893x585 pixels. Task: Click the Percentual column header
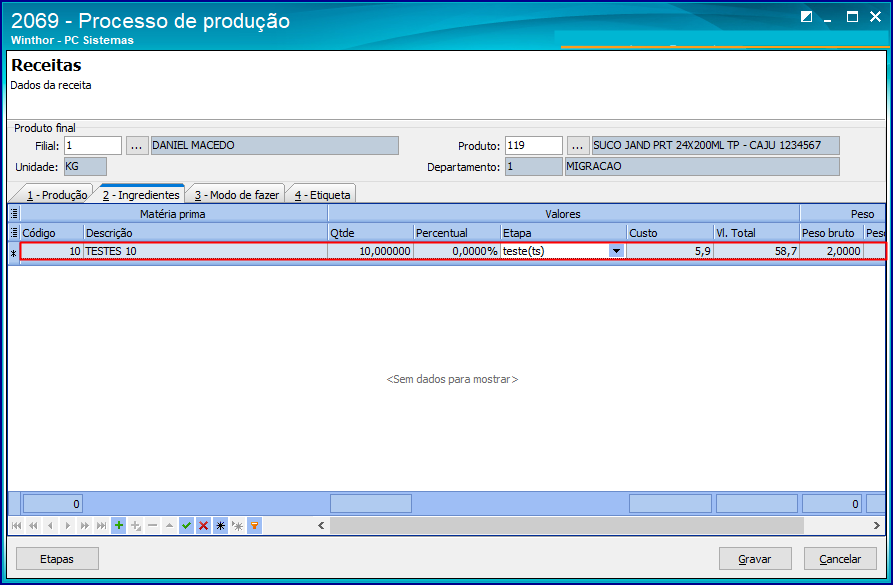tap(457, 232)
